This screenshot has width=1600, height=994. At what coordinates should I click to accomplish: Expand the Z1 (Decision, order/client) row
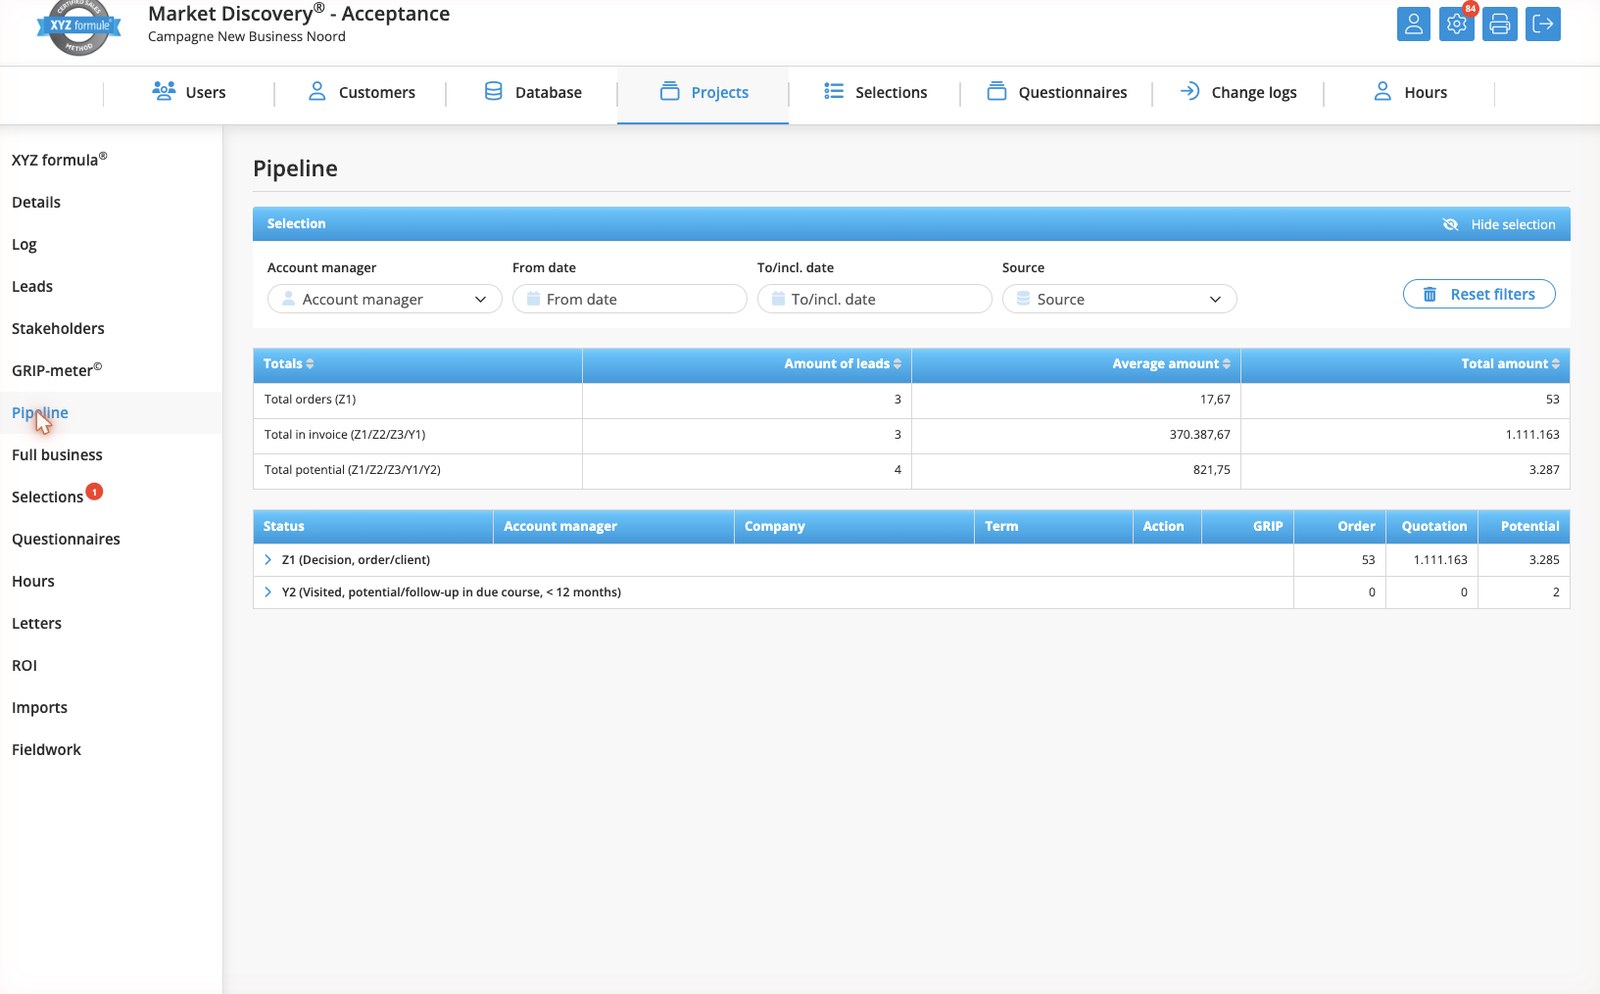click(x=268, y=559)
